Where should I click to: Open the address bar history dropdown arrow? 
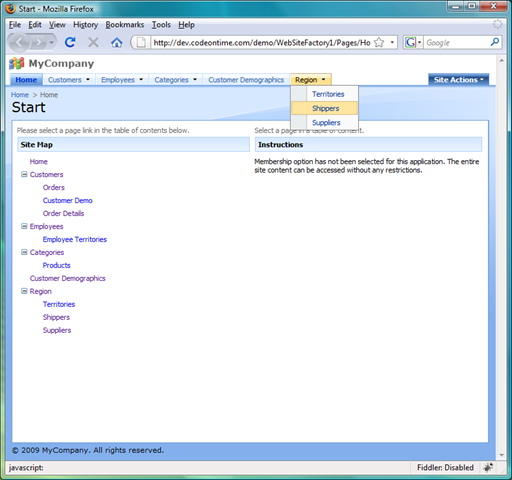[x=392, y=42]
